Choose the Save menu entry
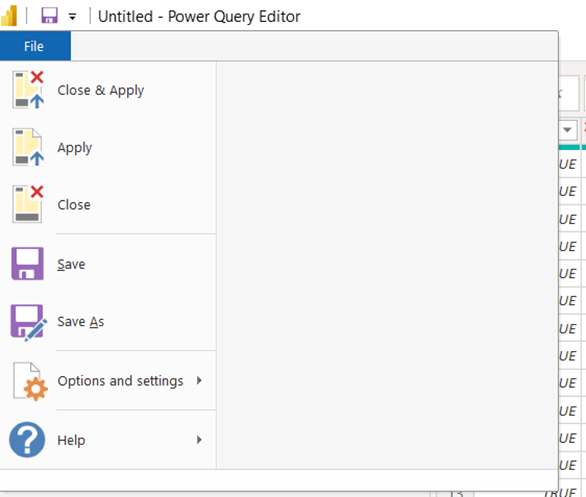 point(108,264)
